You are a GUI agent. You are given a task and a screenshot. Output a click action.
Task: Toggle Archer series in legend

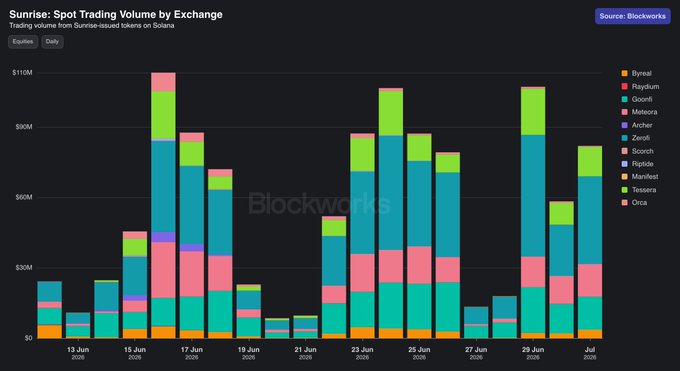click(x=637, y=125)
